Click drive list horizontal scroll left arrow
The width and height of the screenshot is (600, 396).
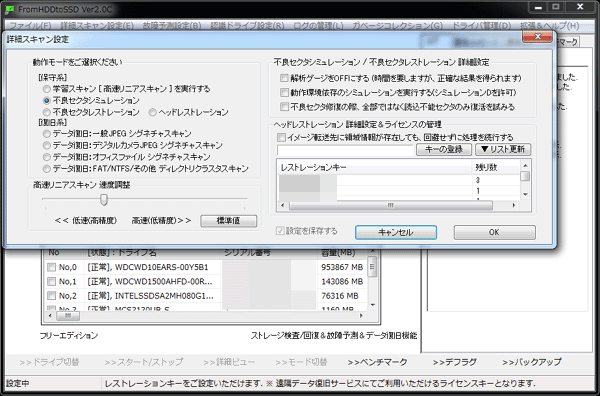pos(50,316)
